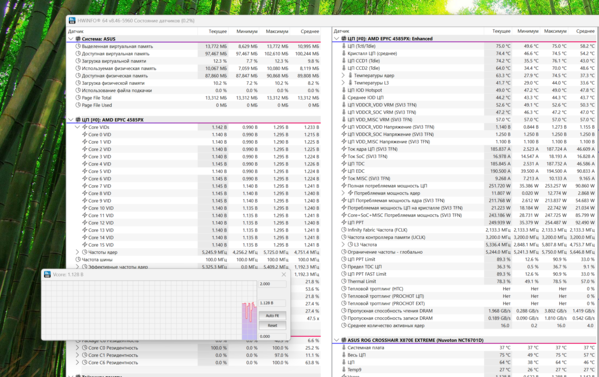
Task: Collapse the Core VIDs group
Action: [78, 127]
